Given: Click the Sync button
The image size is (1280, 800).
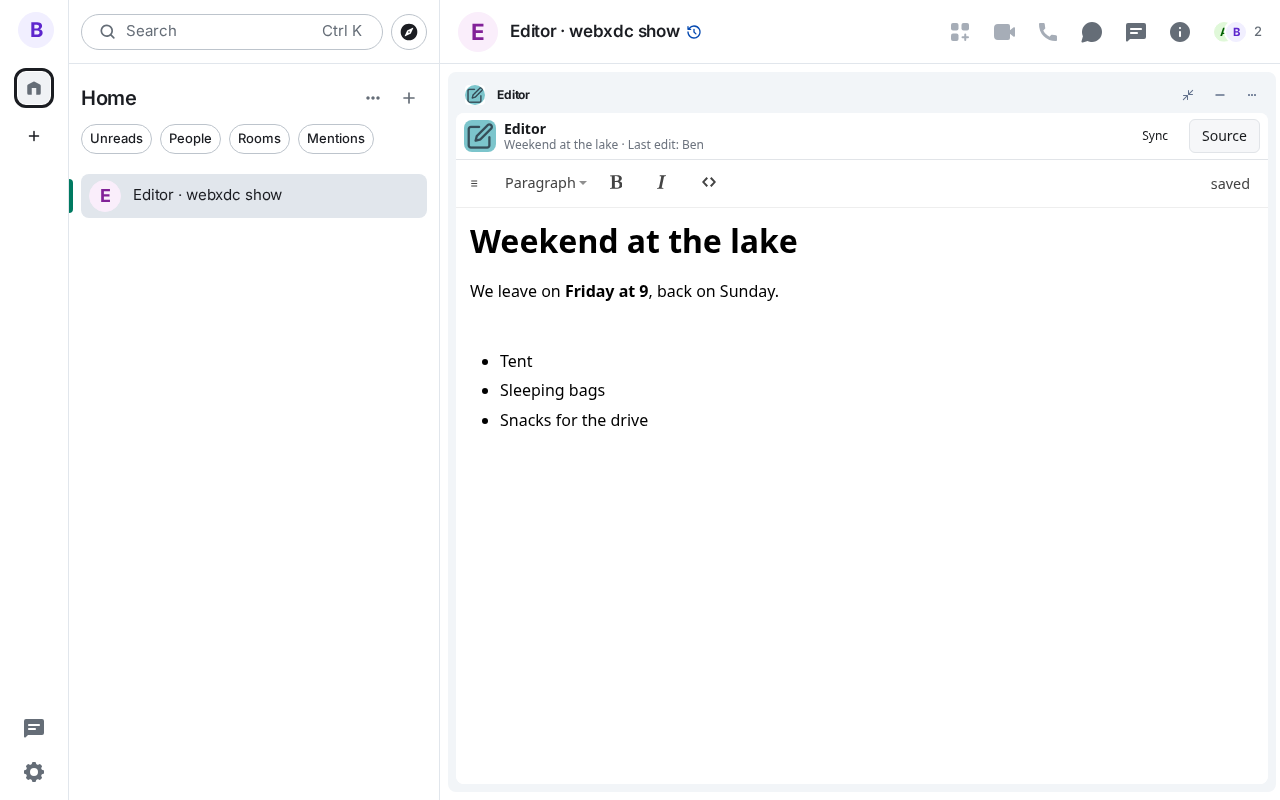Looking at the screenshot, I should (x=1155, y=136).
